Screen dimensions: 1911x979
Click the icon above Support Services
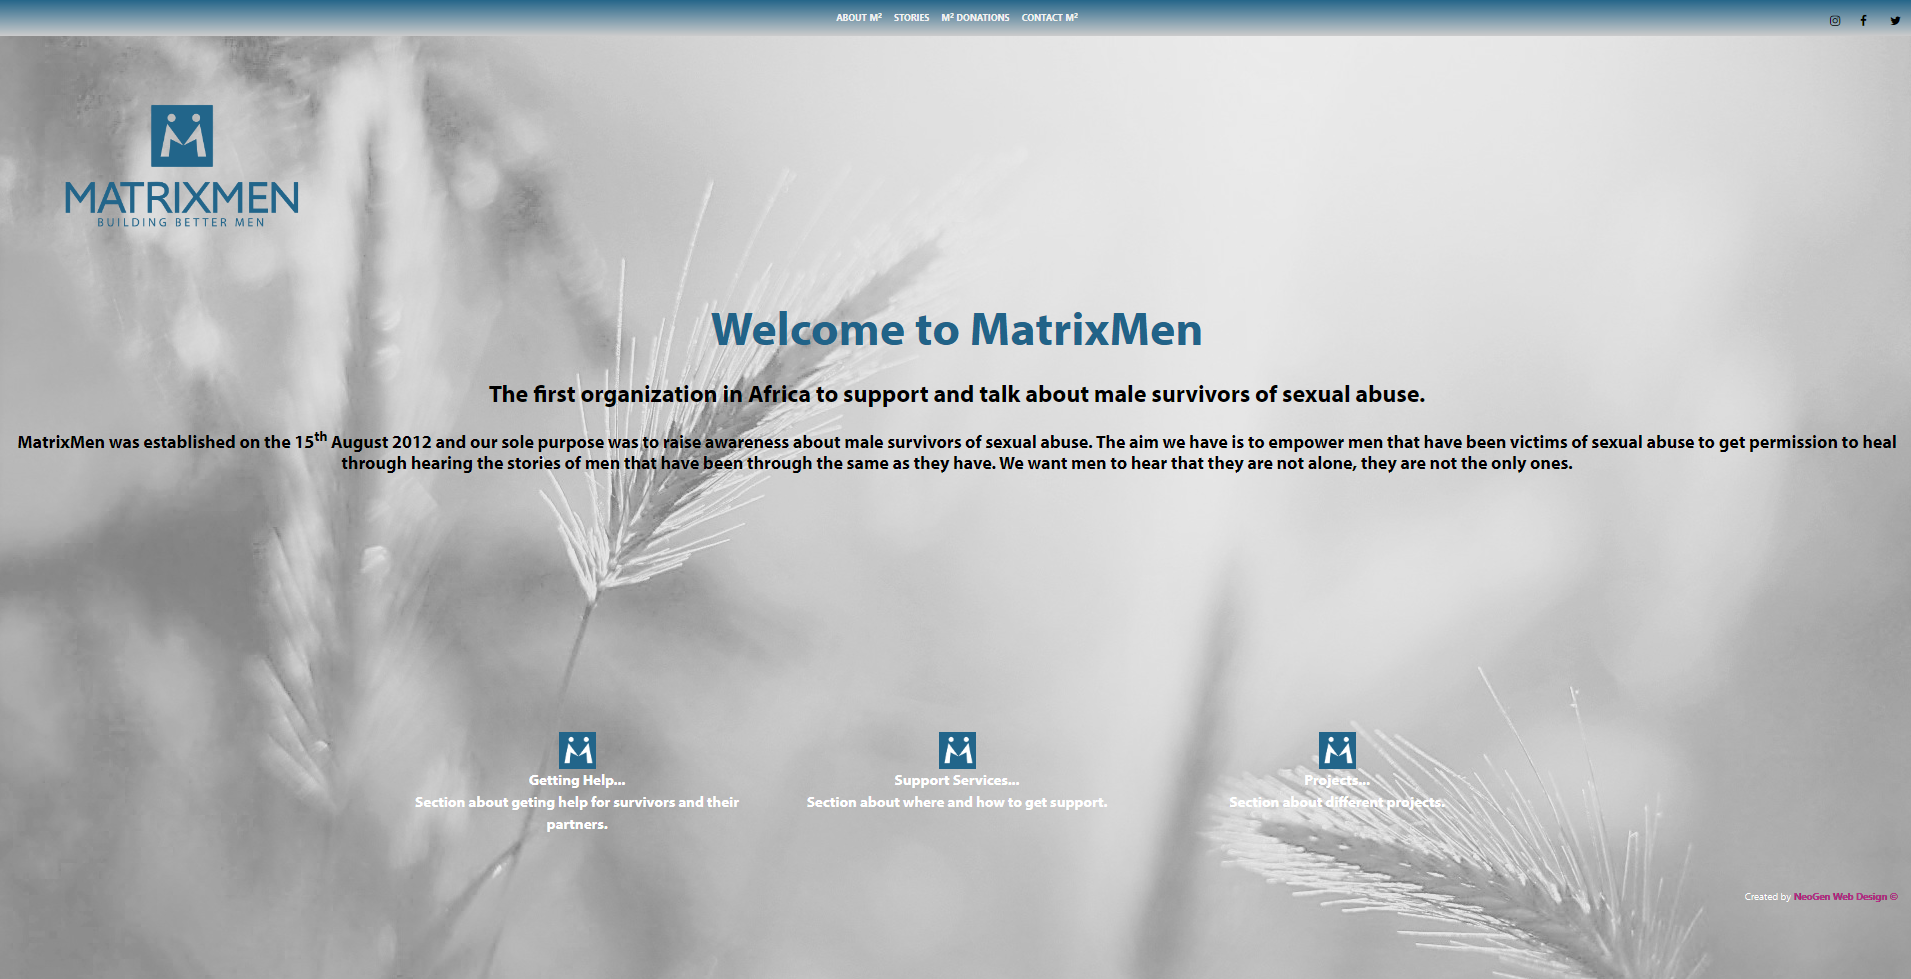[x=957, y=750]
